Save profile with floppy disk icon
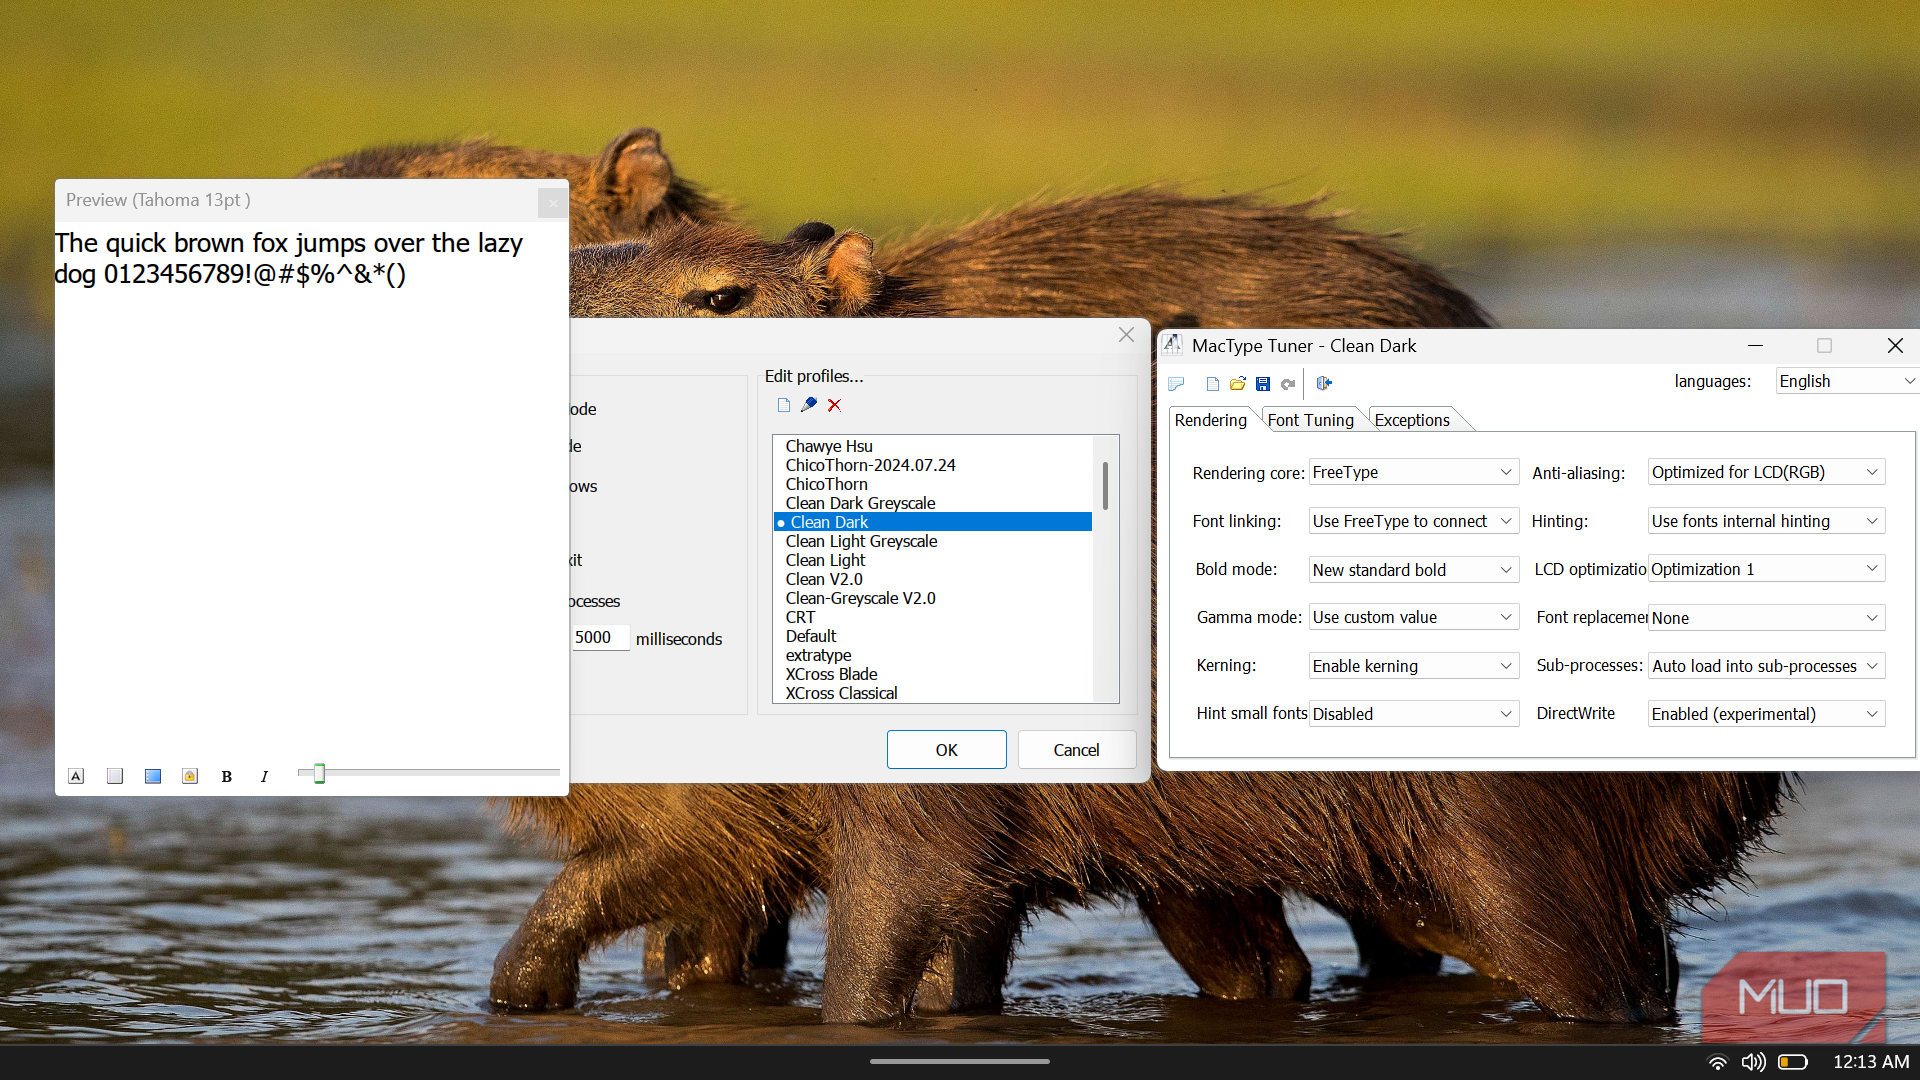Viewport: 1920px width, 1080px height. [1263, 383]
